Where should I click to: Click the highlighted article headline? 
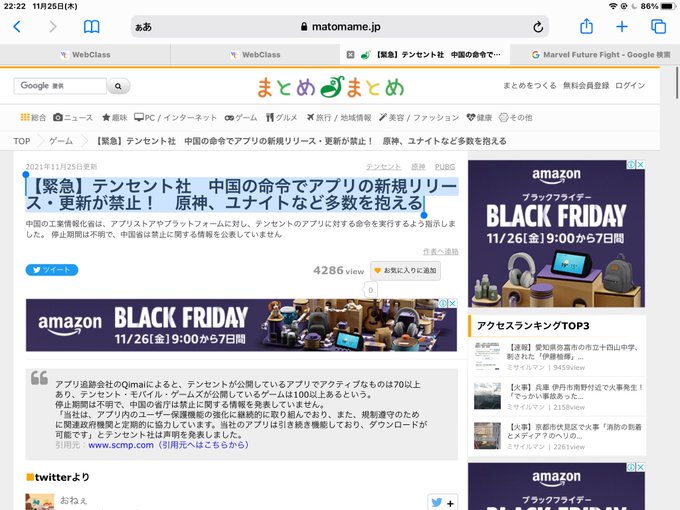242,194
